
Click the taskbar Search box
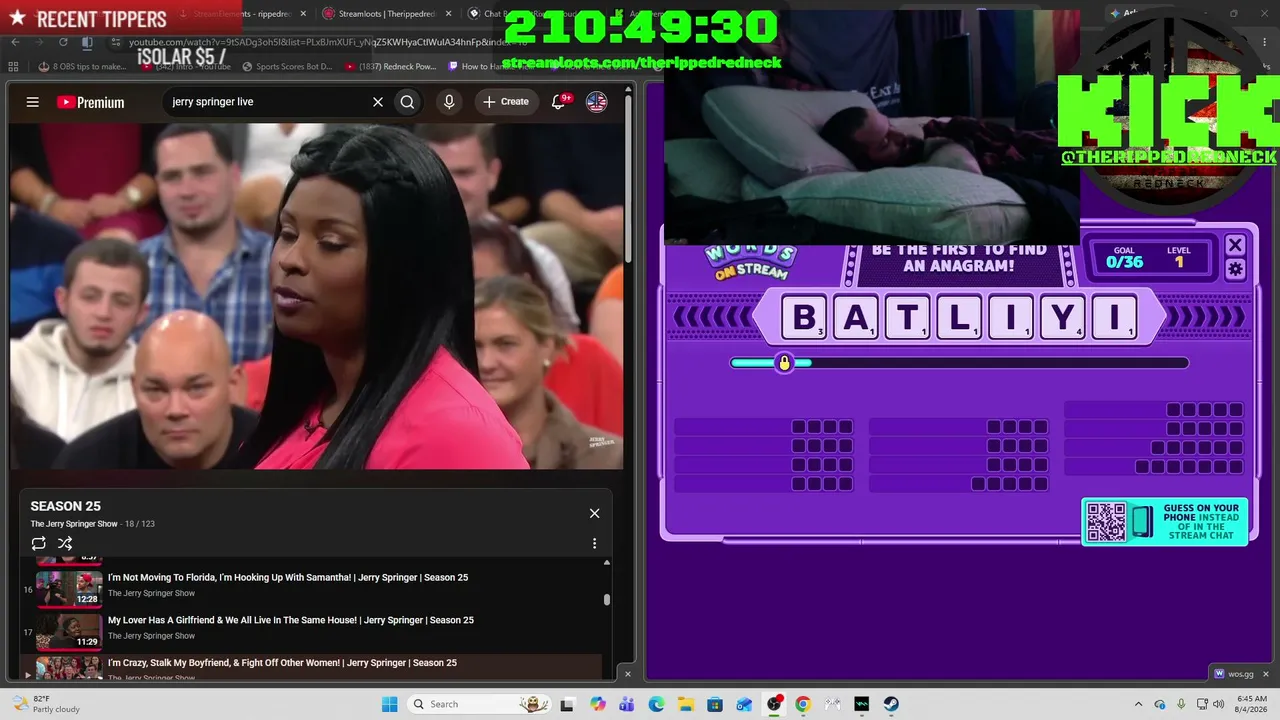[477, 704]
